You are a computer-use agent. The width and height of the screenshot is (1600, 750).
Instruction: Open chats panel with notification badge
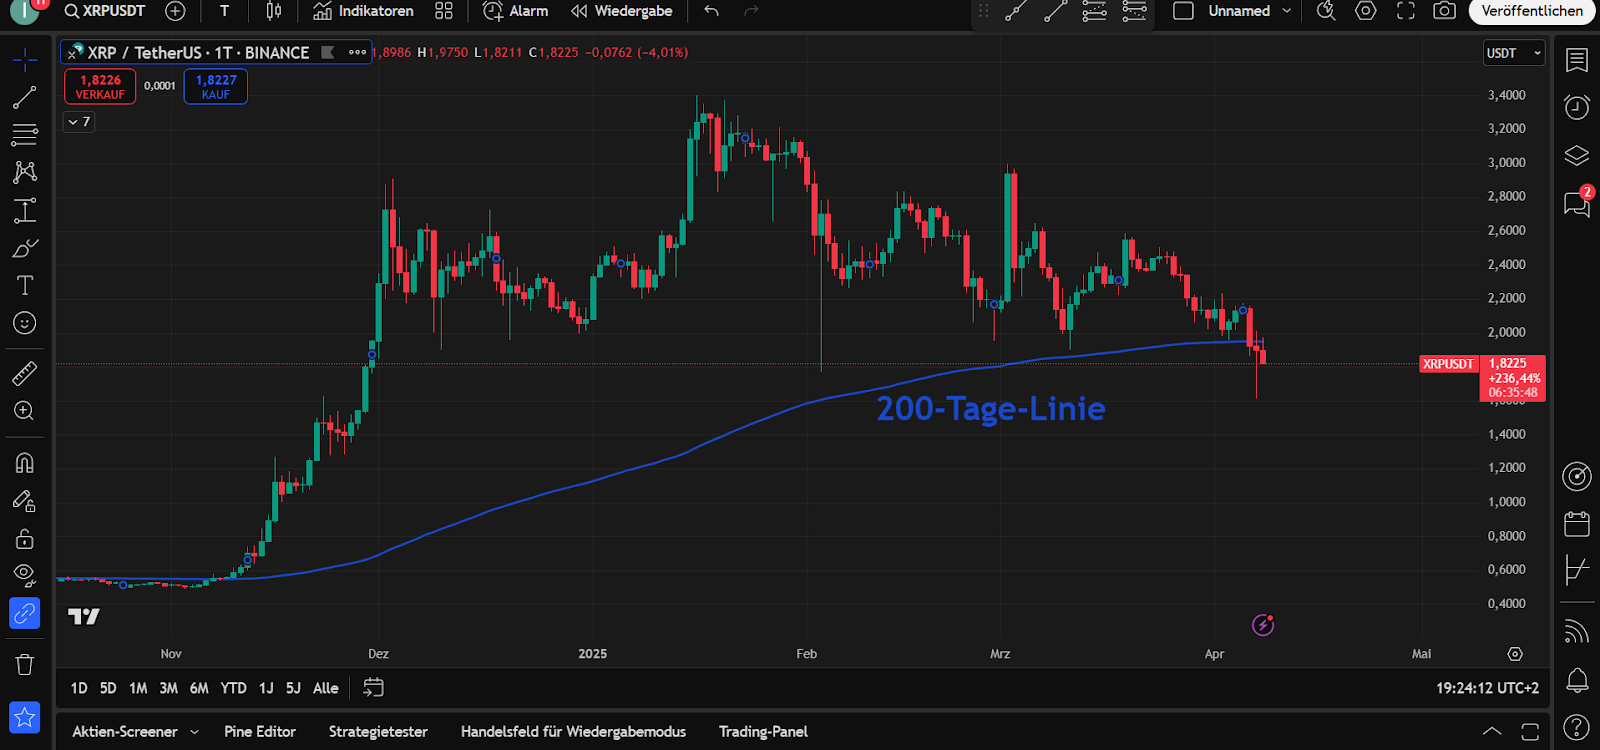pyautogui.click(x=1577, y=203)
